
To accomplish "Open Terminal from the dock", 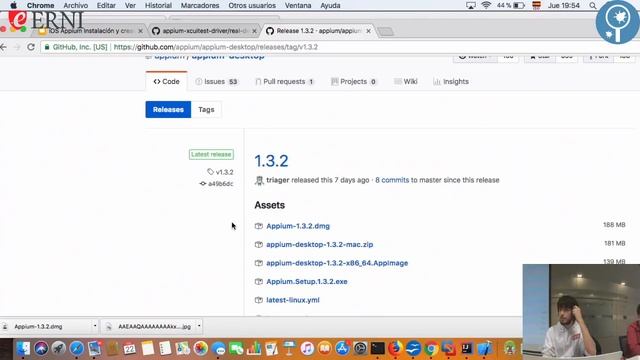I will 378,349.
